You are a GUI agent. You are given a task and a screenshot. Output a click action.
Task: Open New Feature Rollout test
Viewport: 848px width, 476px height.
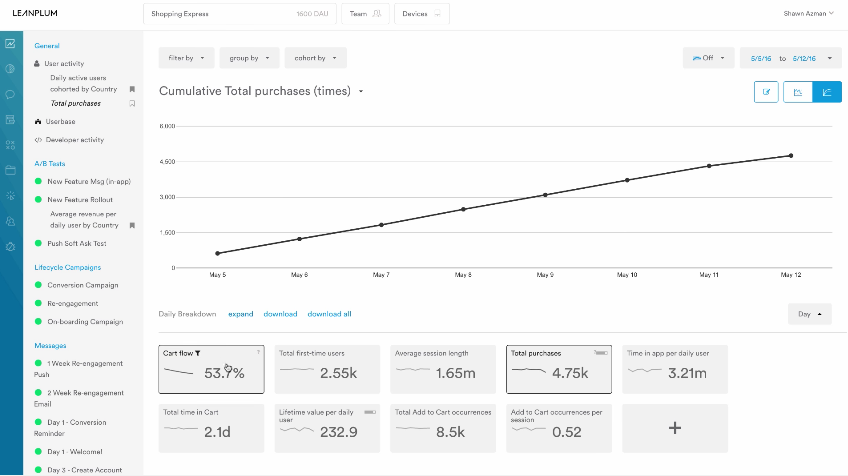pyautogui.click(x=80, y=200)
